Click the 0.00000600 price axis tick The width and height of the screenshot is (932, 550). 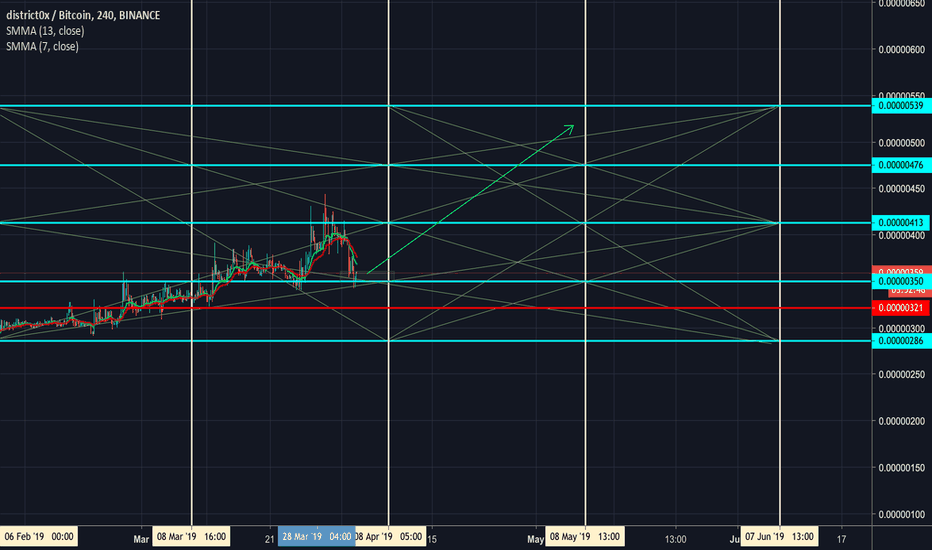902,49
